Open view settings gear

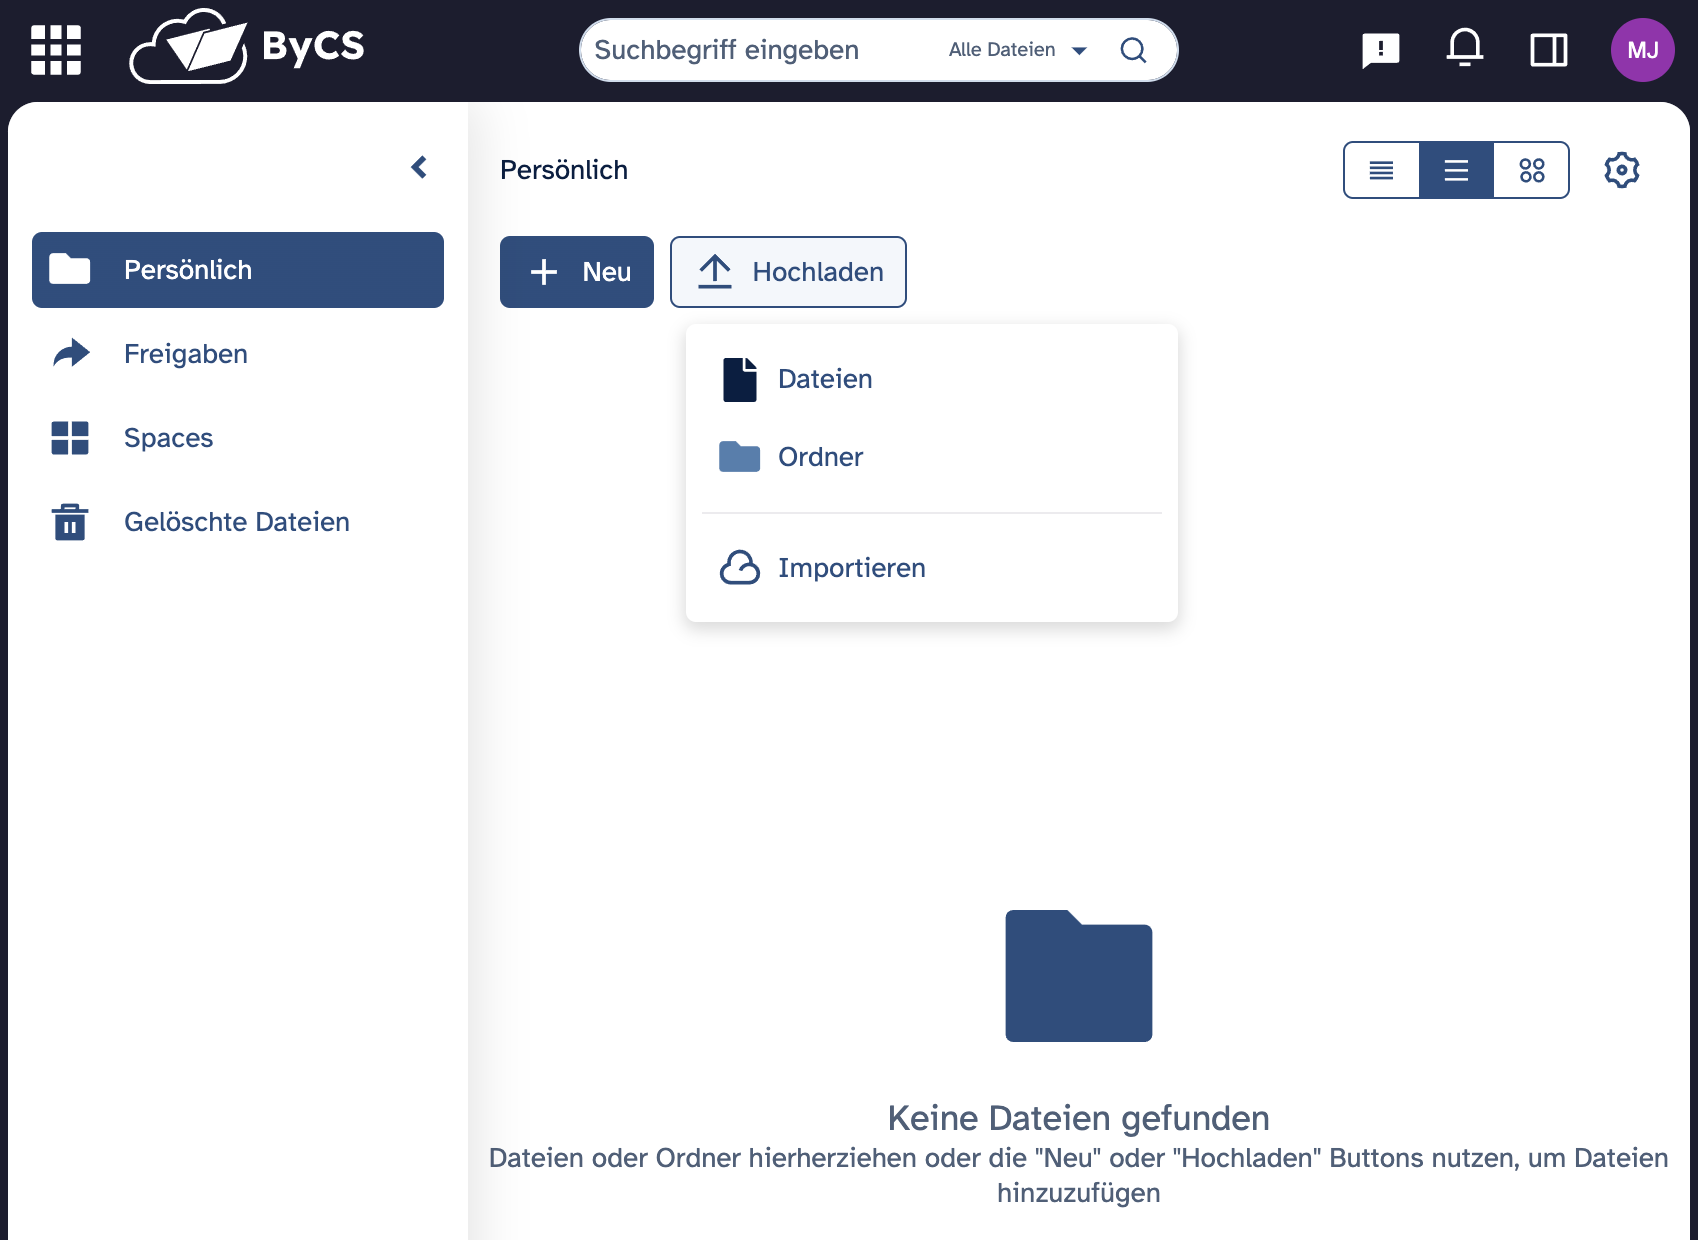1621,170
